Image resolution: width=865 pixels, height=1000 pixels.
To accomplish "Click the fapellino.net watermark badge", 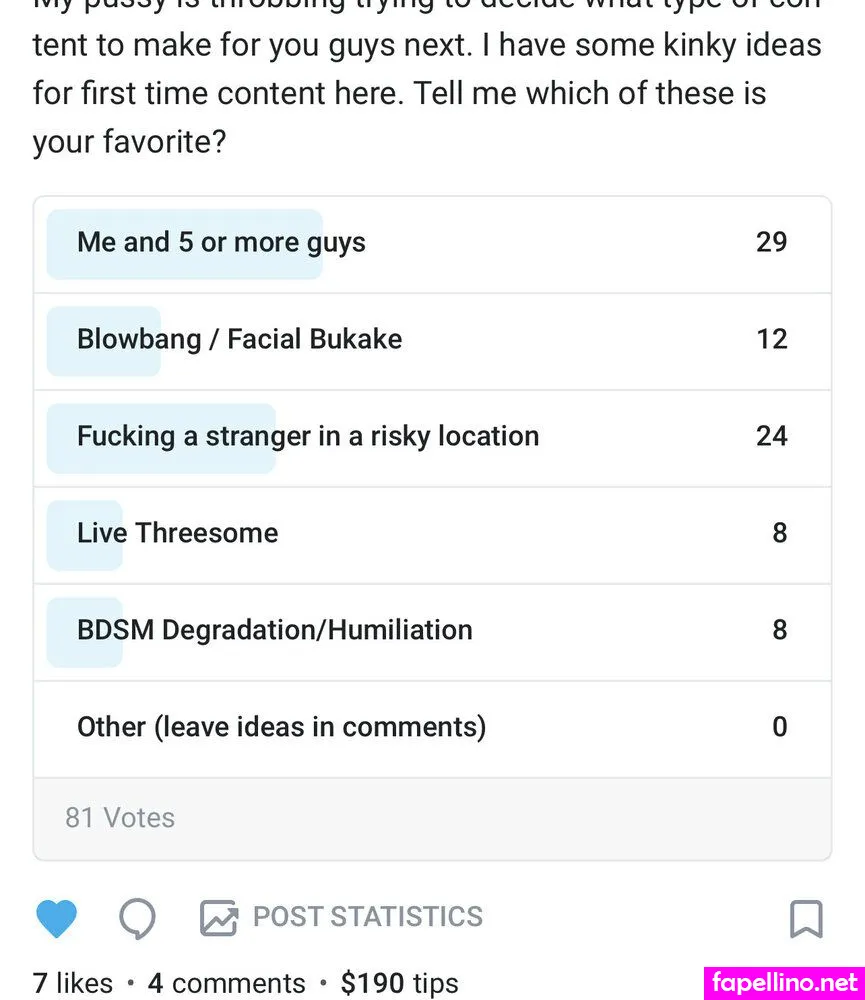I will click(785, 982).
